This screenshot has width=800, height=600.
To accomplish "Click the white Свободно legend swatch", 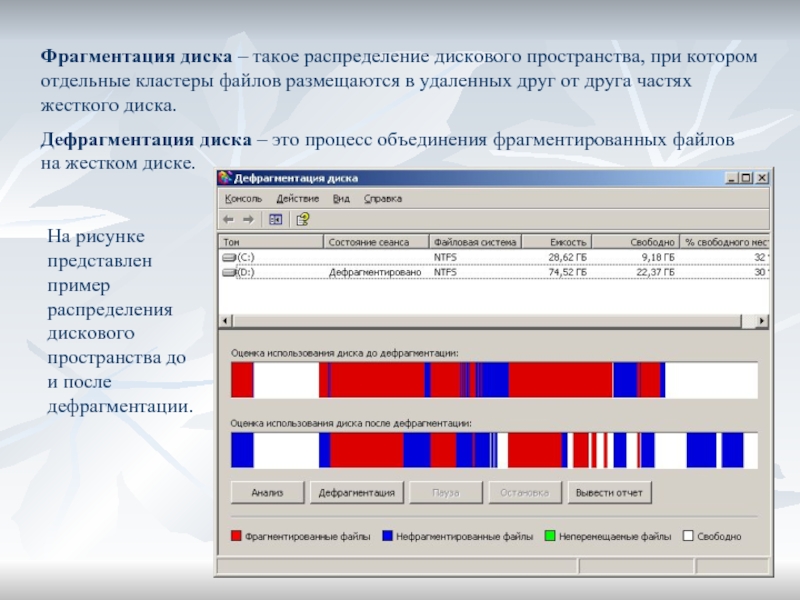I will coord(688,536).
